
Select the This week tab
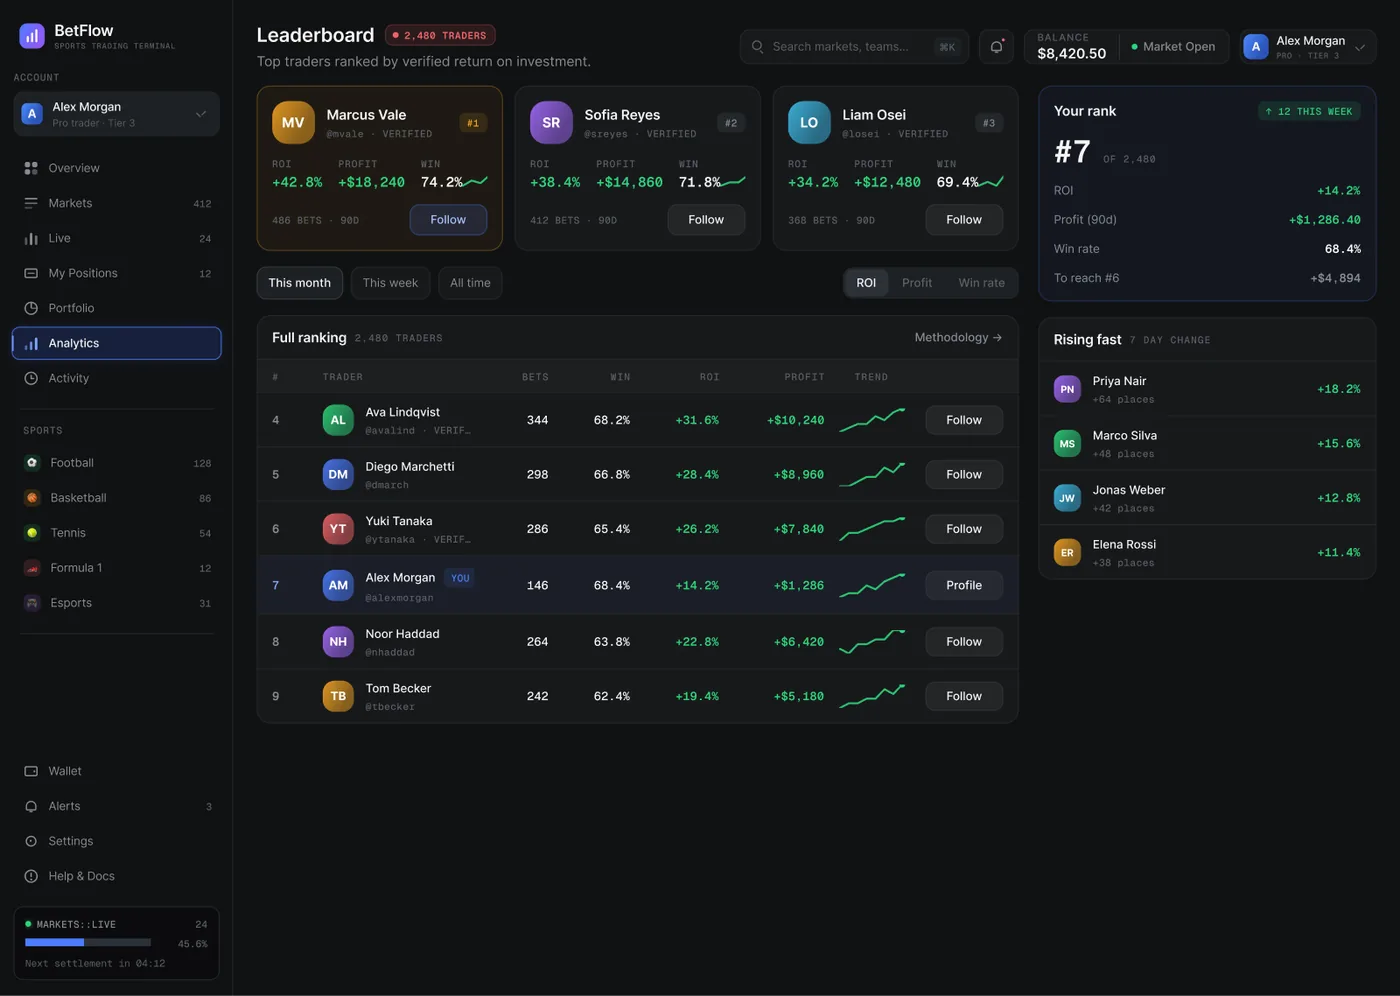(x=390, y=283)
